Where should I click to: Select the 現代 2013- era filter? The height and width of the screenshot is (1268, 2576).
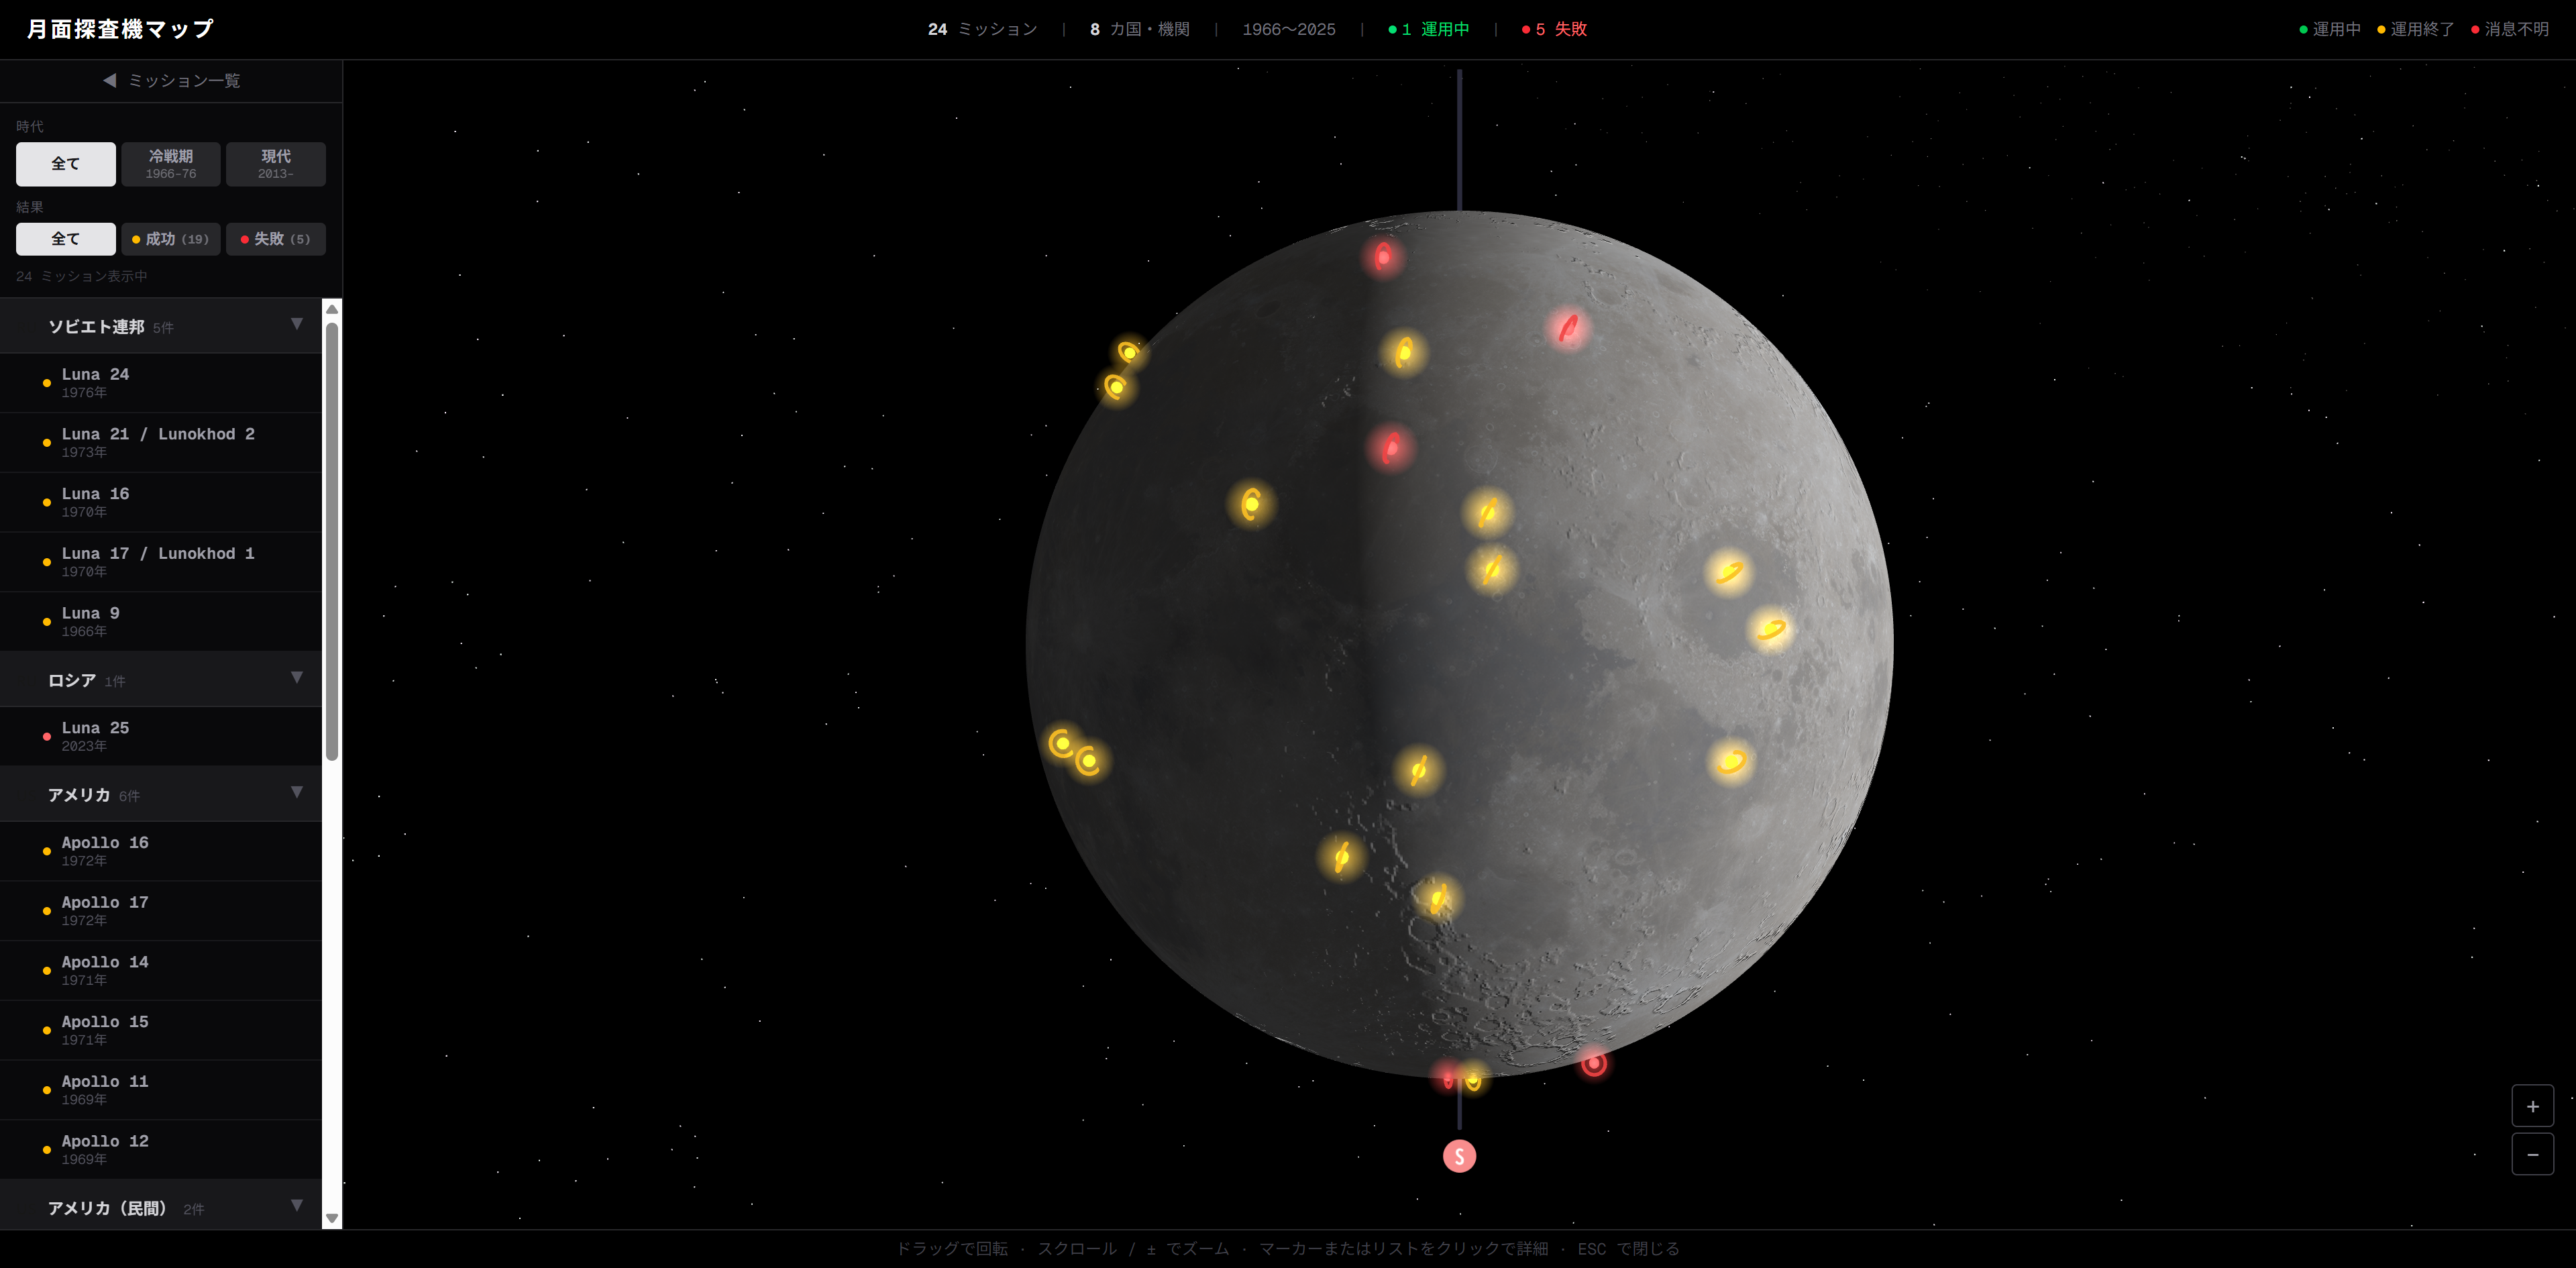[x=276, y=164]
